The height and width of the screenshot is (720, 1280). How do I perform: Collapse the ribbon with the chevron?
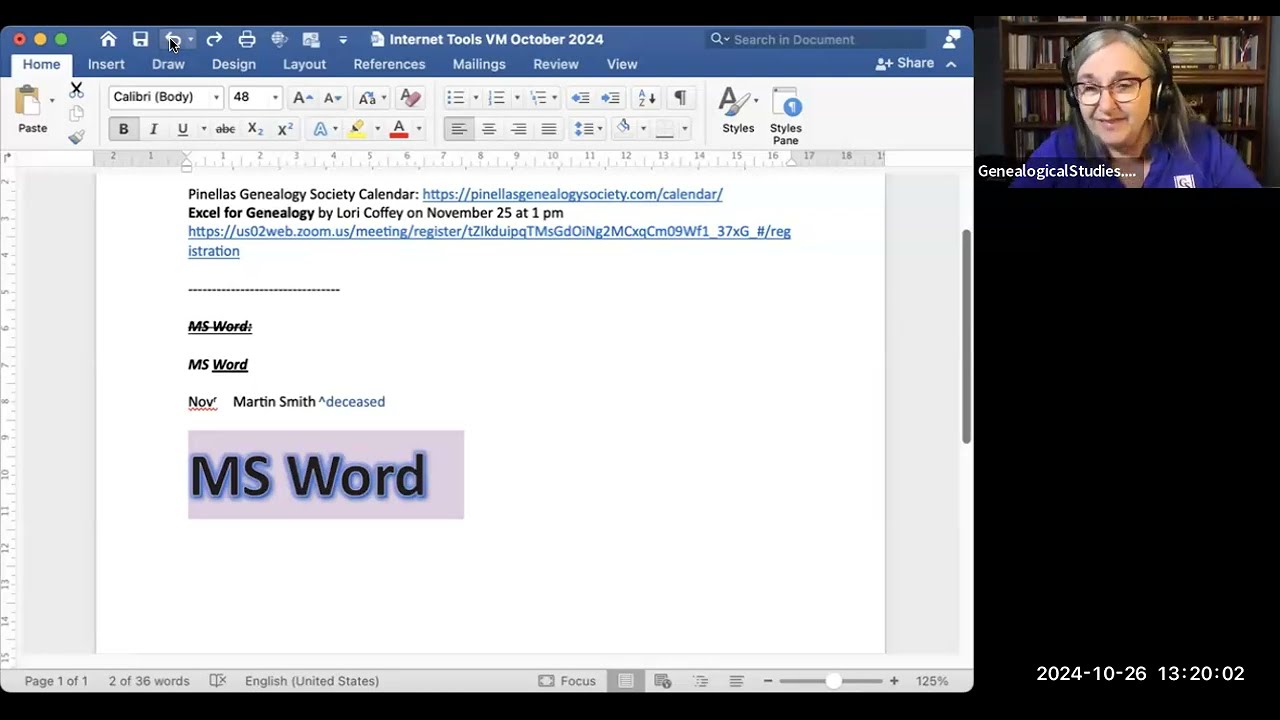tap(951, 64)
